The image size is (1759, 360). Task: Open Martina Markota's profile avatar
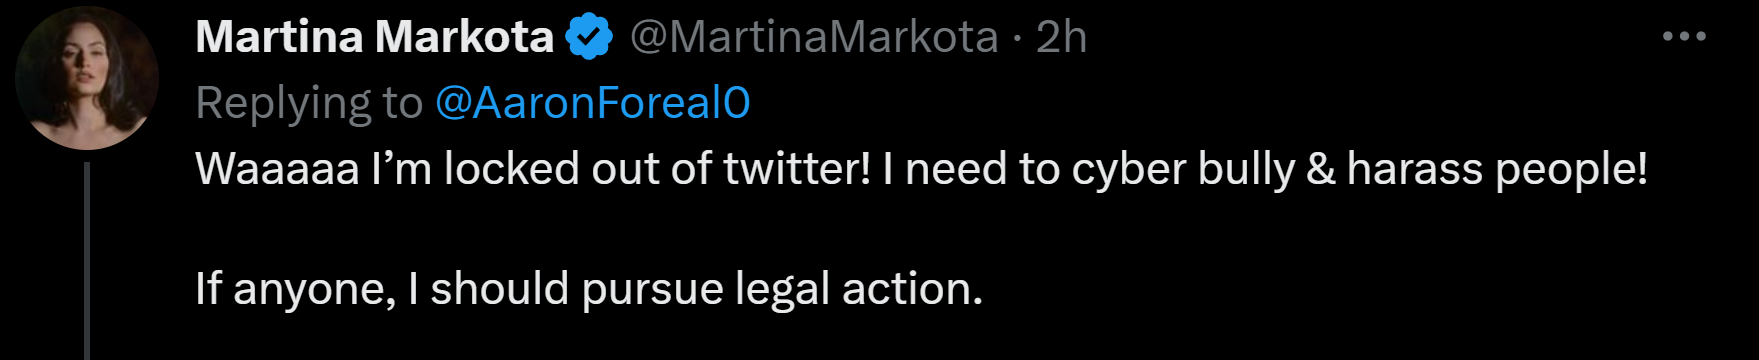87,78
